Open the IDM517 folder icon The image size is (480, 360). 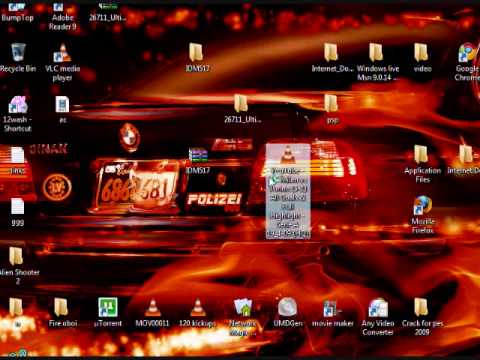click(197, 57)
